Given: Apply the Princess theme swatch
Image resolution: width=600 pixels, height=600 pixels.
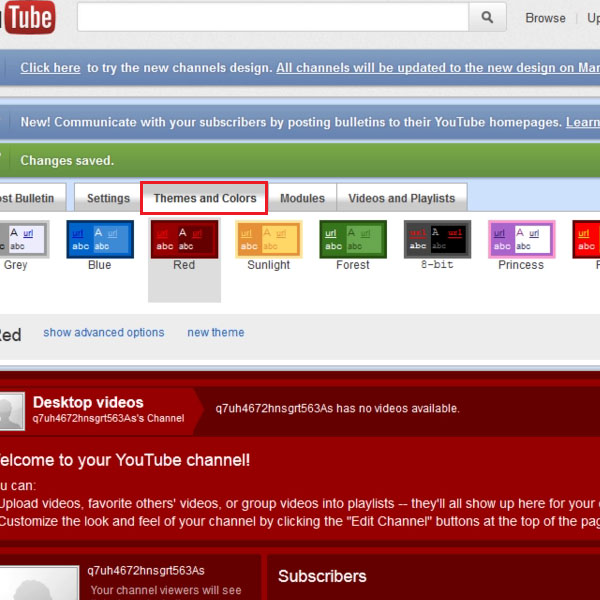Looking at the screenshot, I should (x=522, y=239).
